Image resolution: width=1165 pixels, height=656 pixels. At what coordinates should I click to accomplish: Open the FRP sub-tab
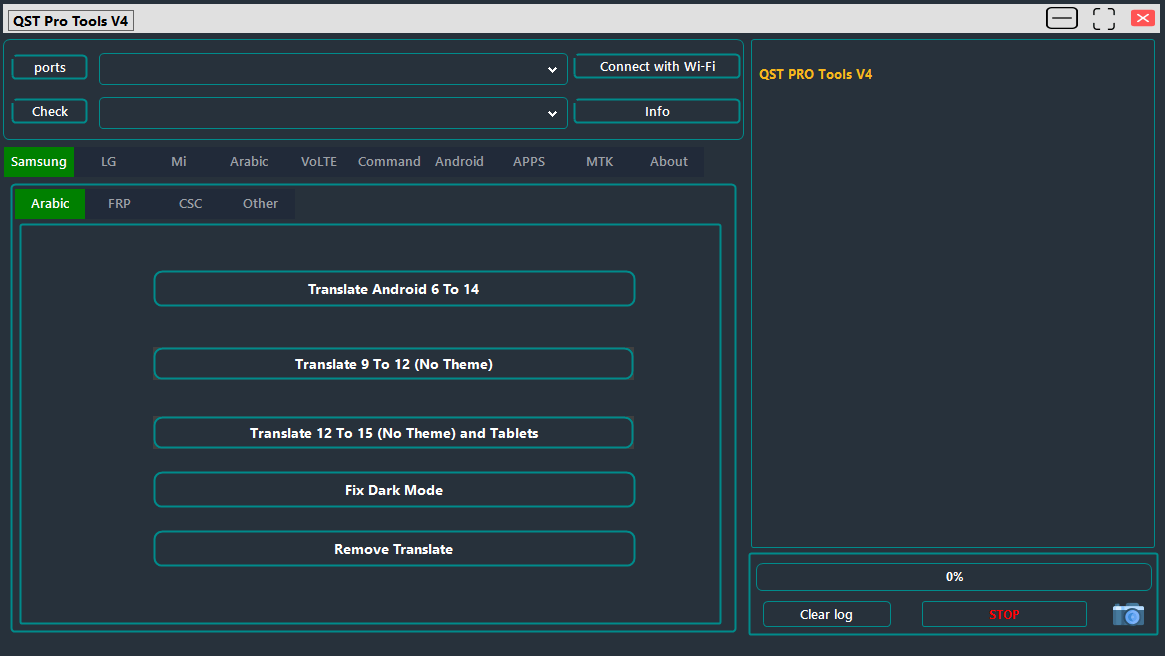(x=119, y=203)
